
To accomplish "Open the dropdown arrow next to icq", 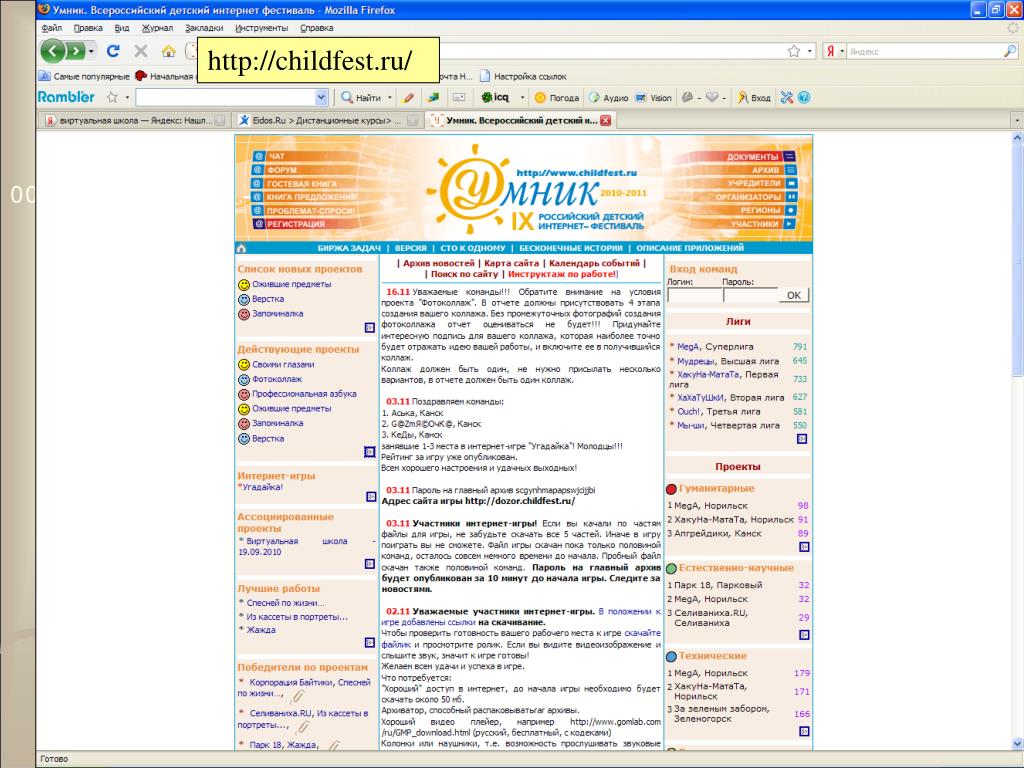I will coord(522,97).
